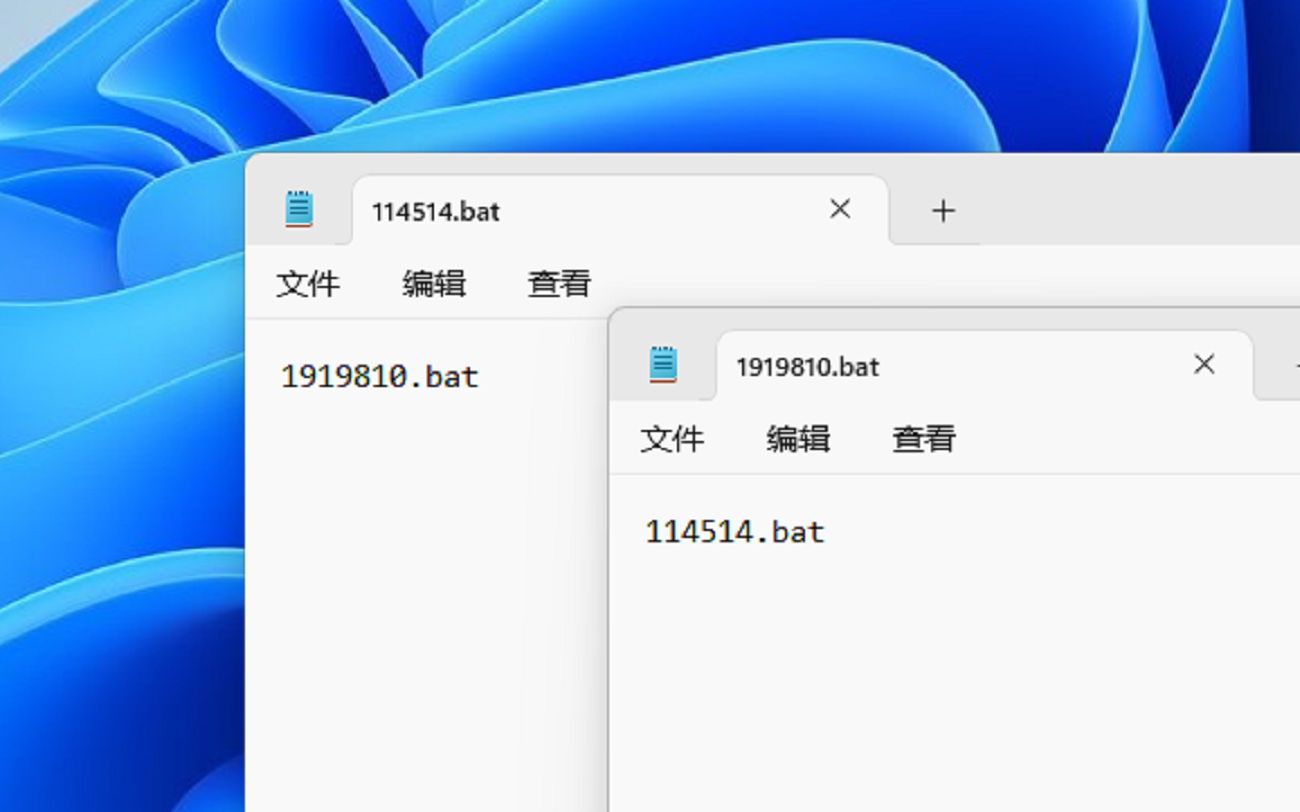1300x812 pixels.
Task: Open the 文件 menu in the front Notepad window
Action: pyautogui.click(x=672, y=438)
